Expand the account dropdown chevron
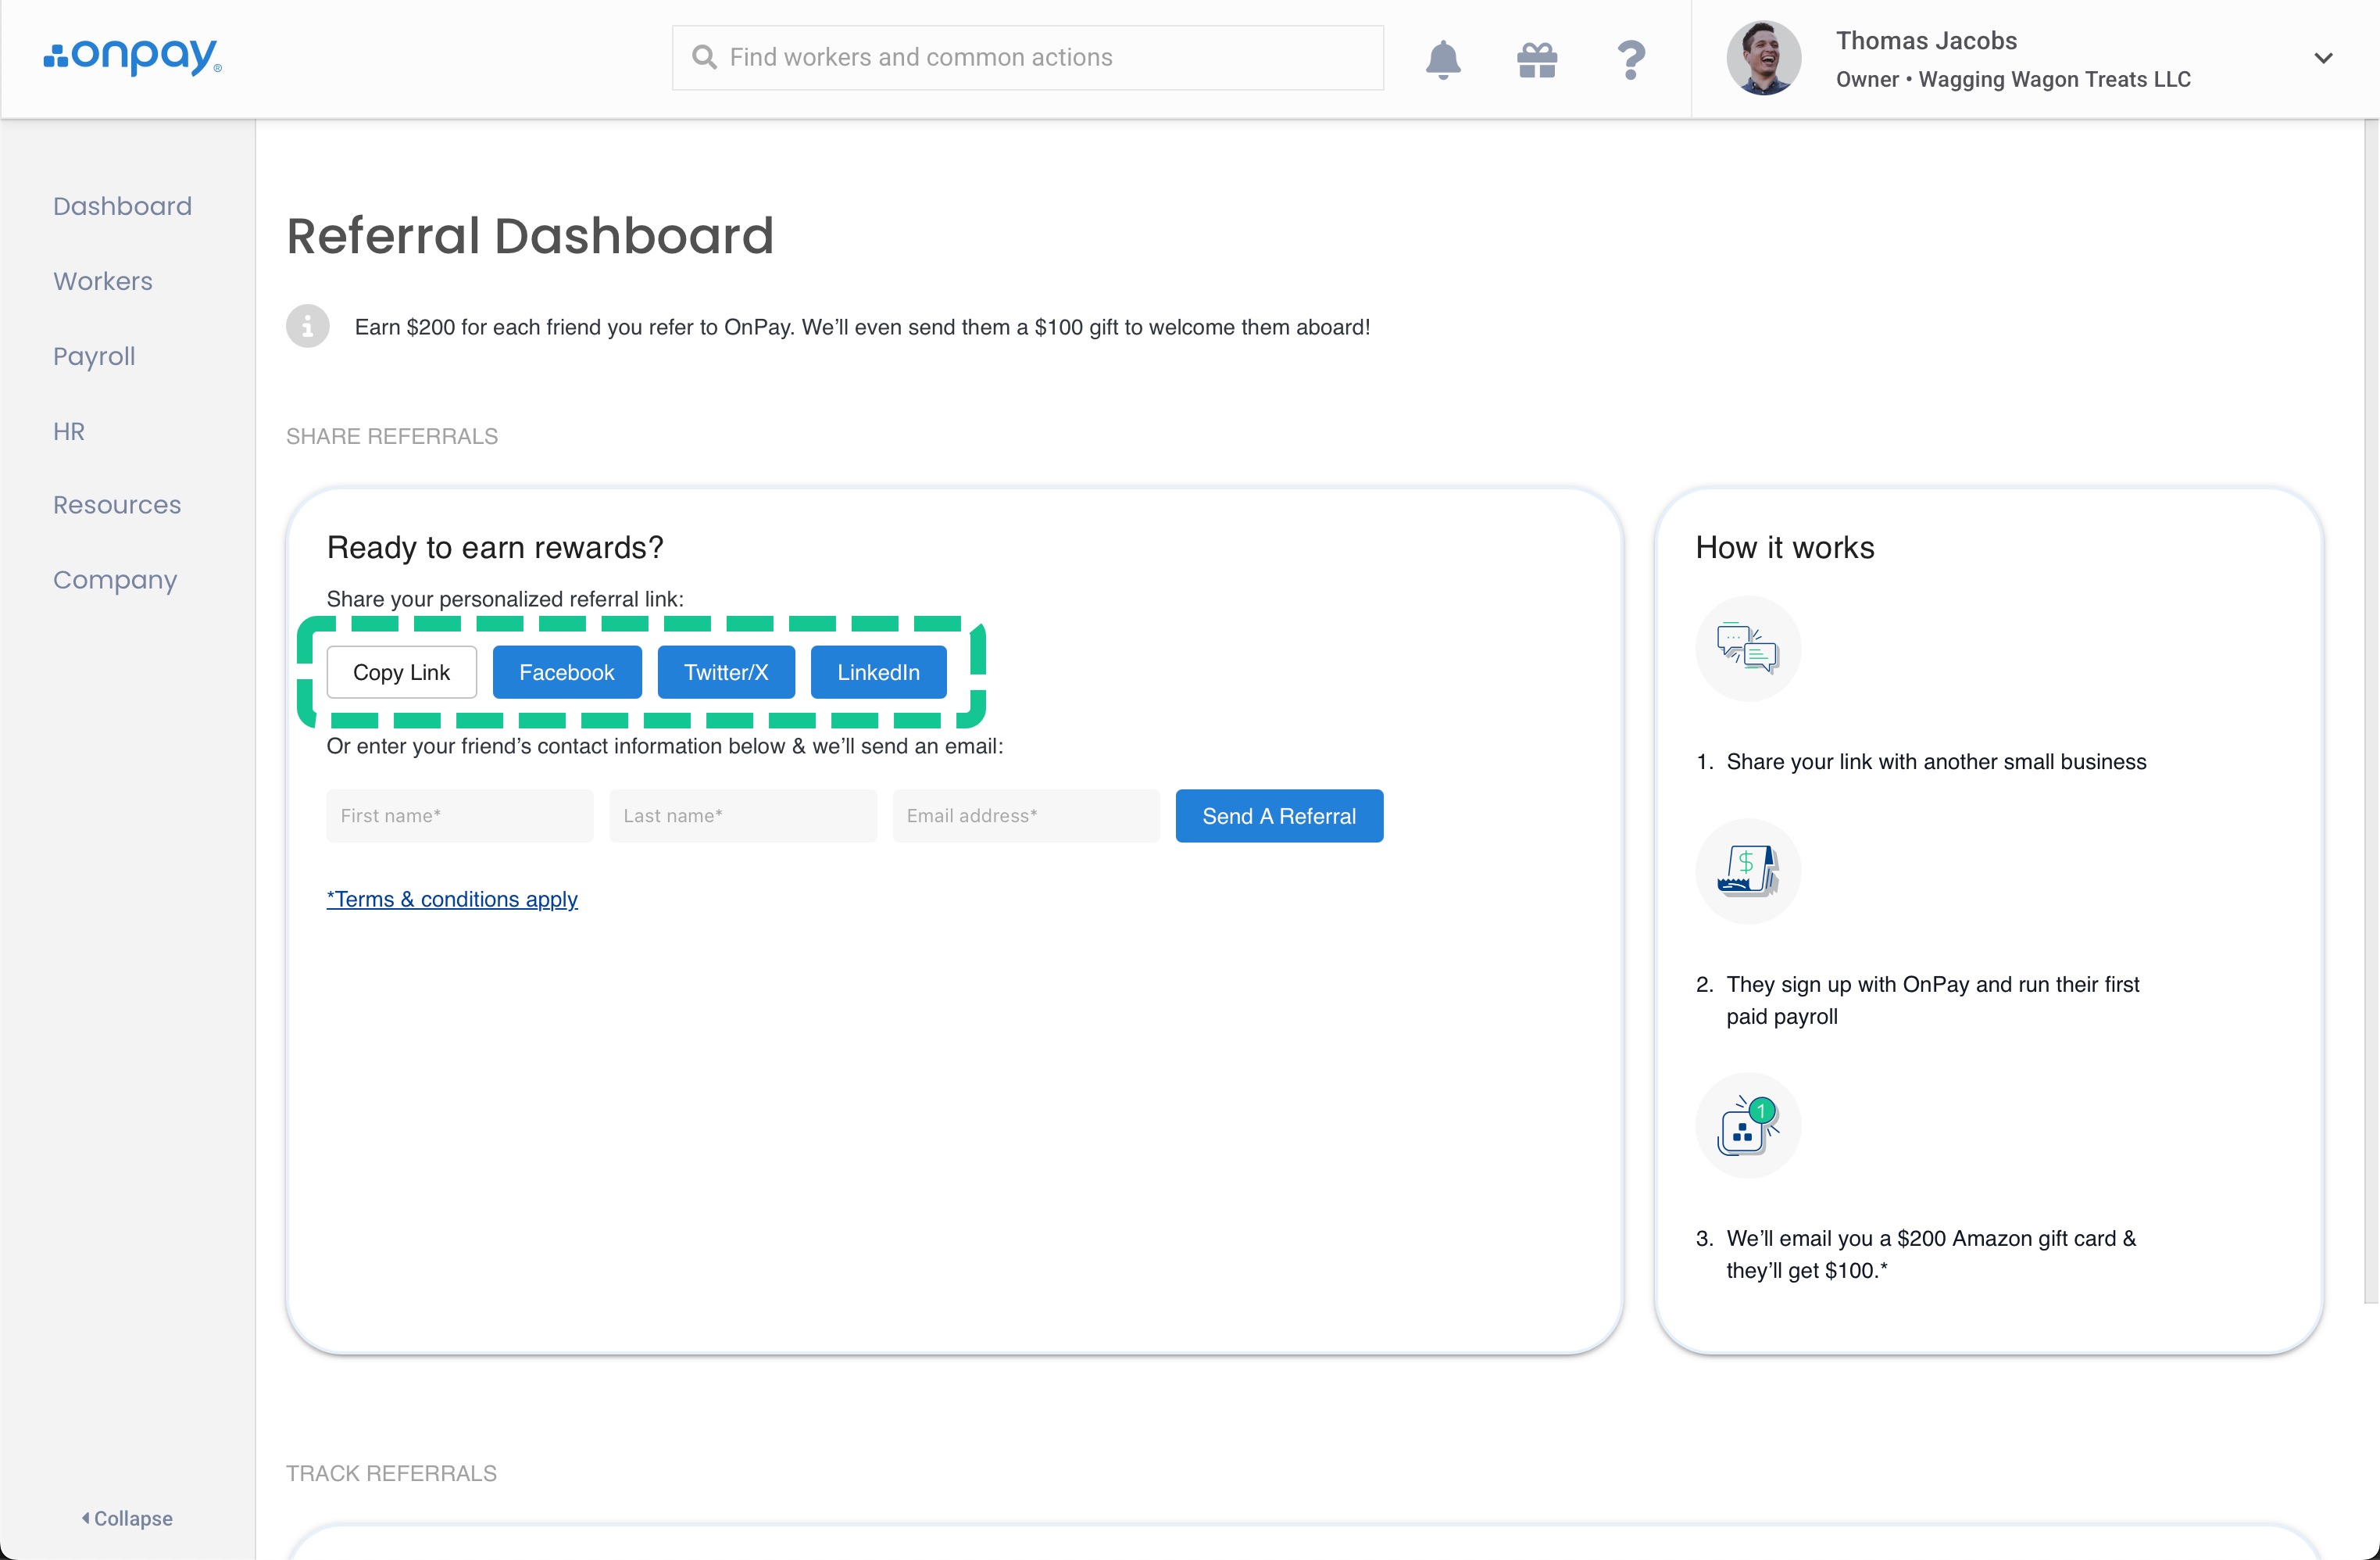2380x1560 pixels. click(2323, 59)
